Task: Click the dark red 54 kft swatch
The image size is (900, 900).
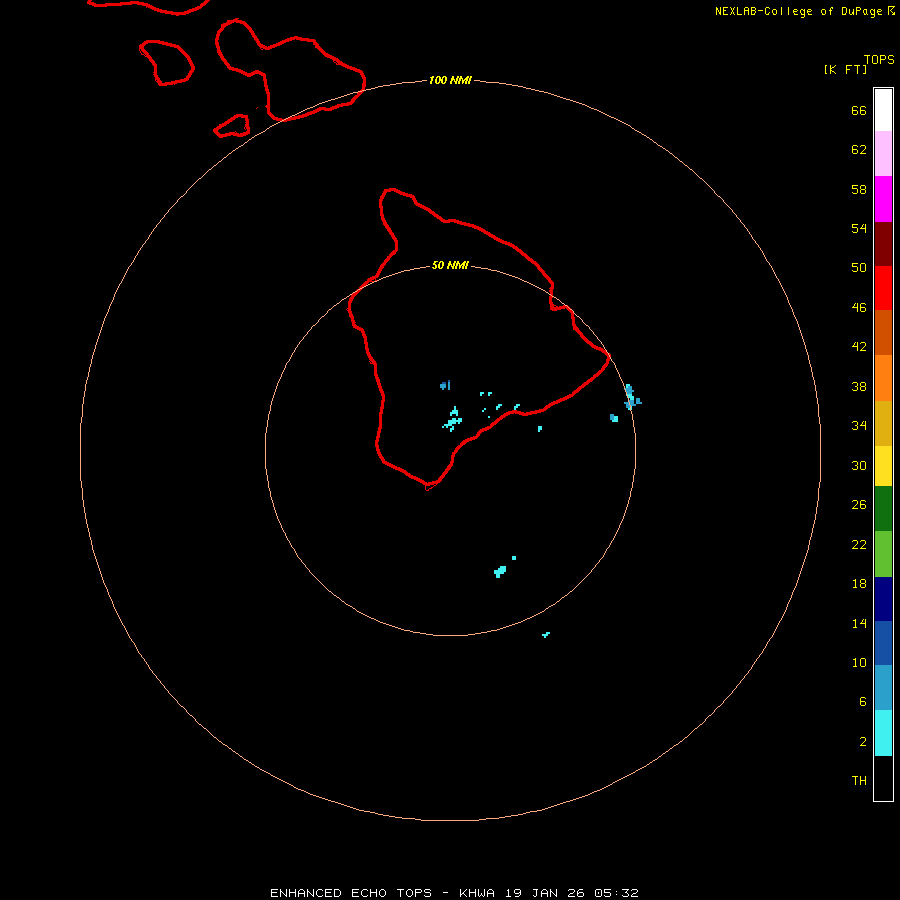Action: coord(883,244)
